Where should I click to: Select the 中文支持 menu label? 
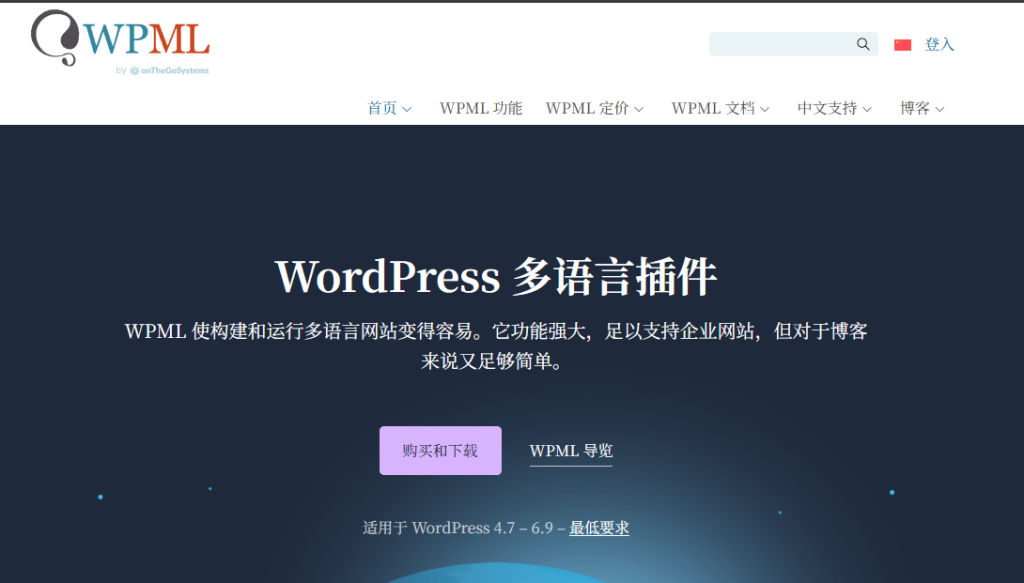tap(827, 108)
